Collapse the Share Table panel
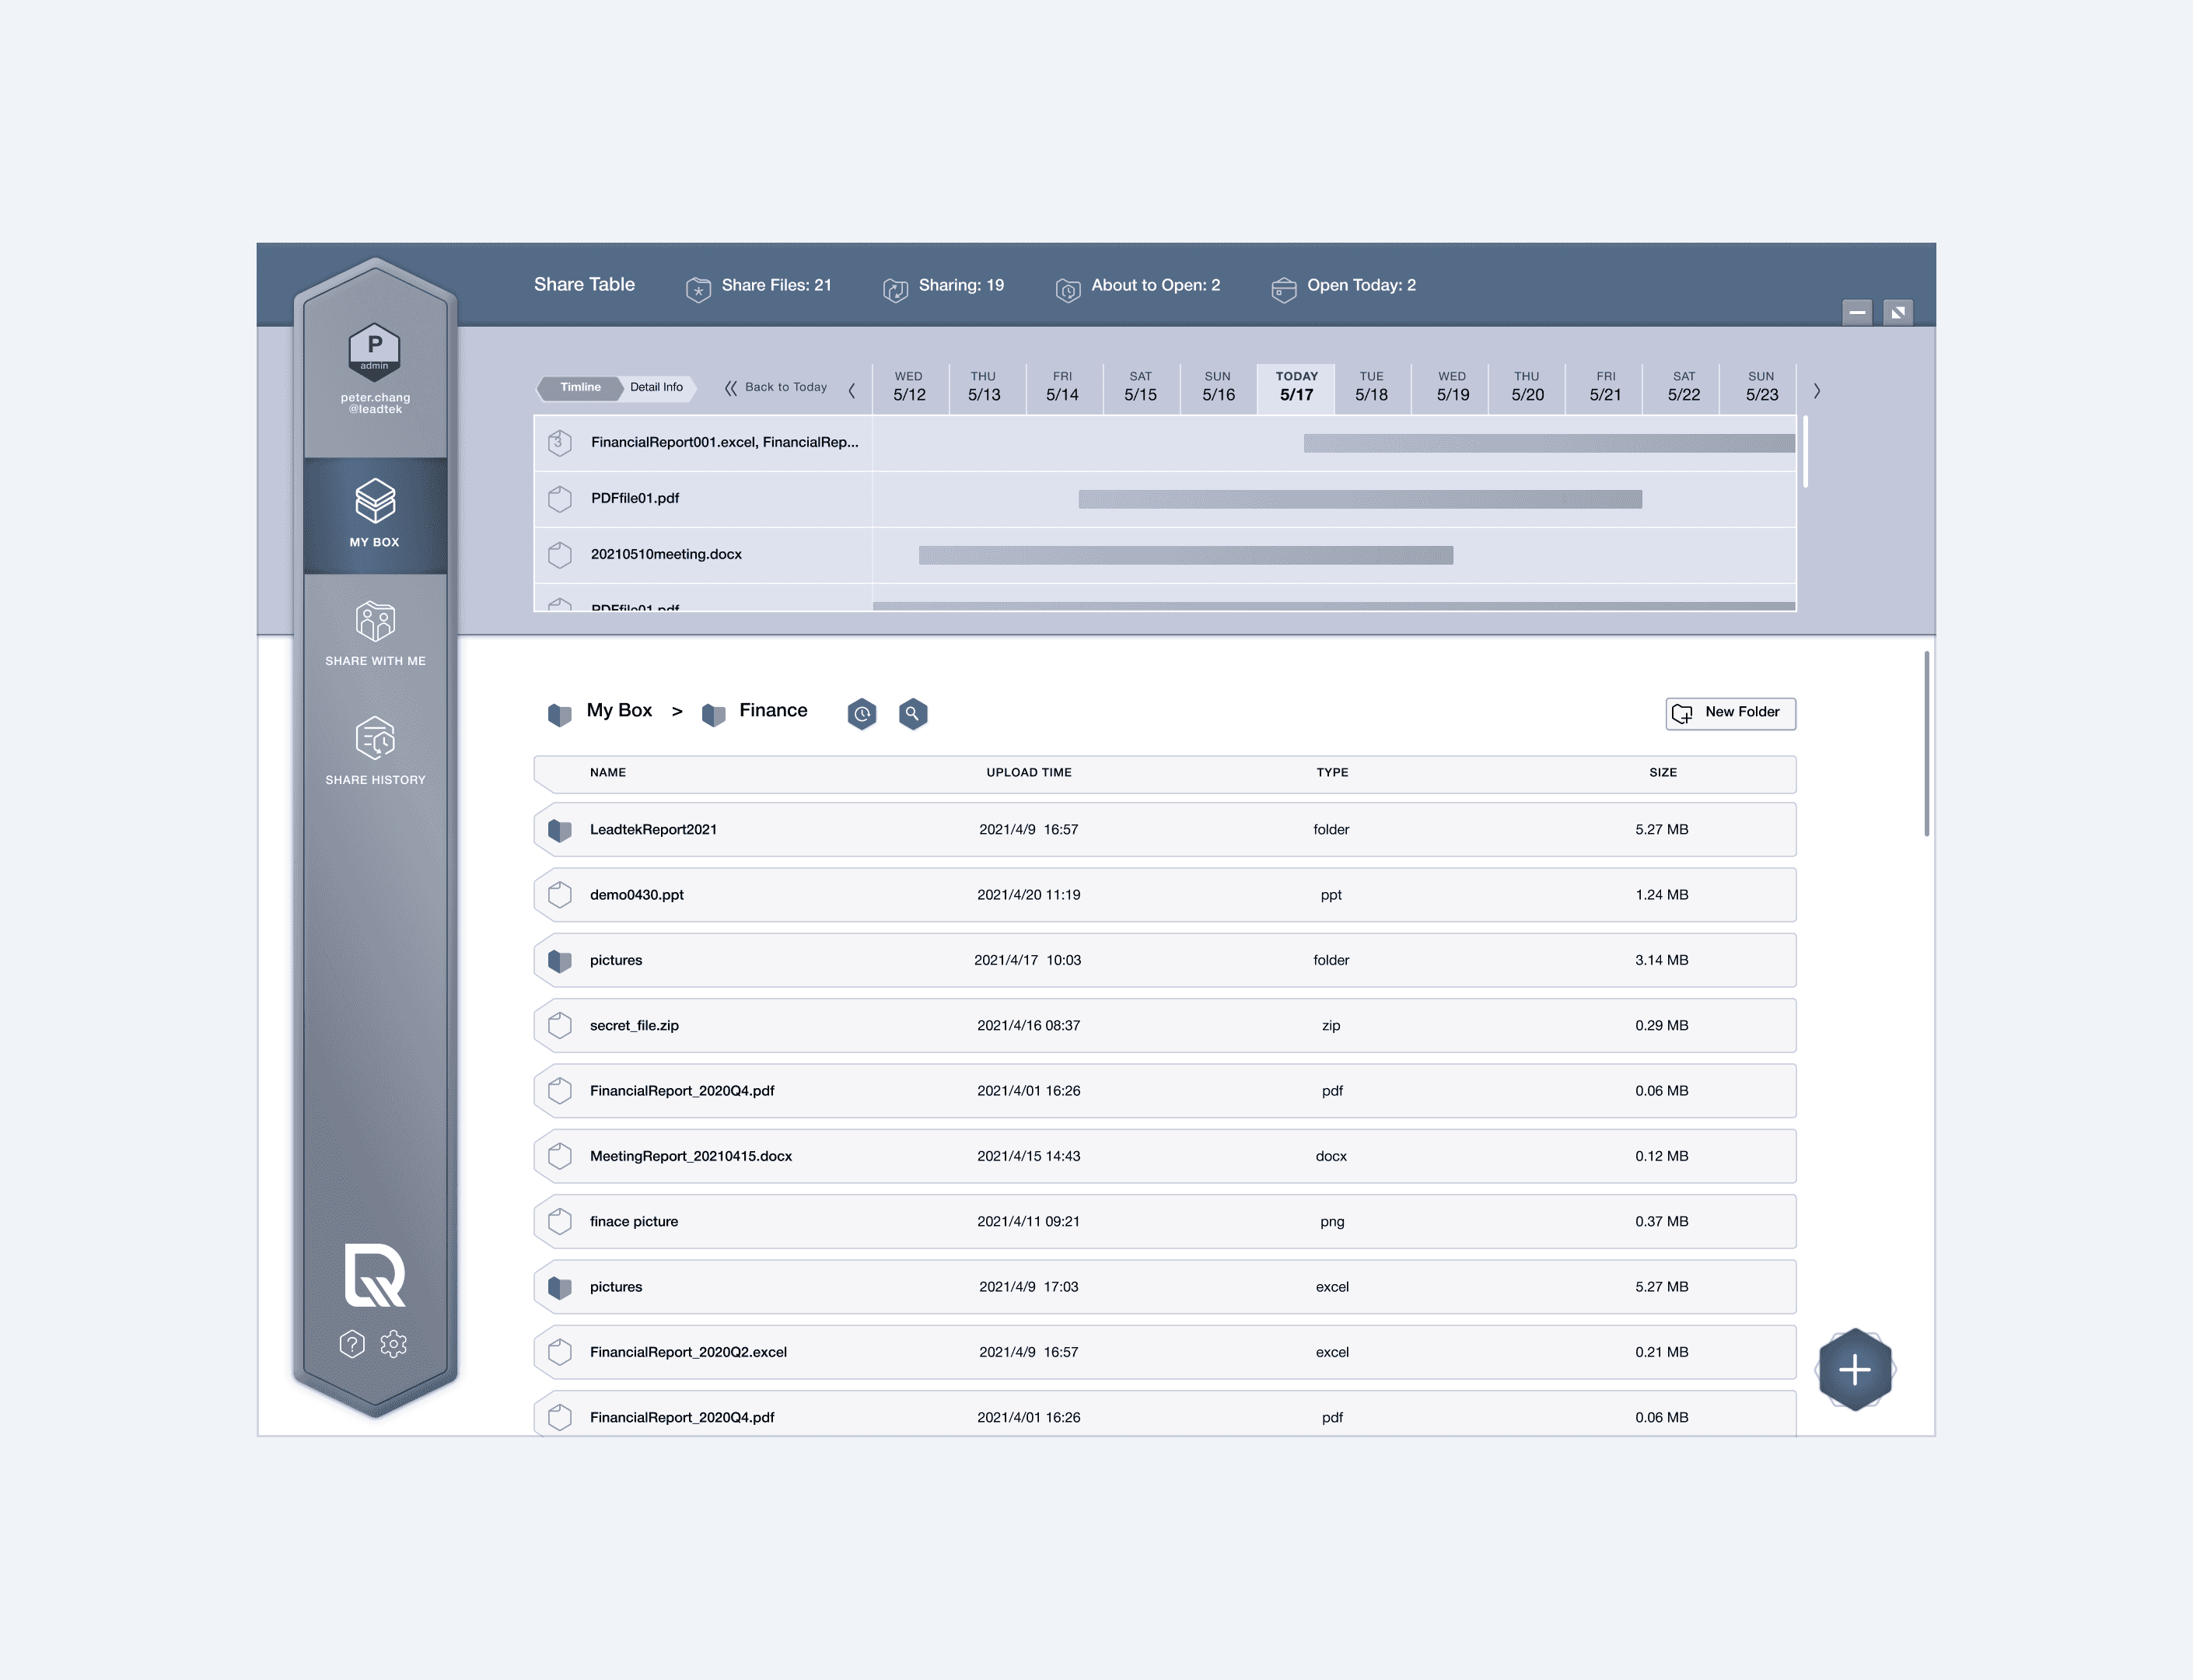 click(1856, 312)
